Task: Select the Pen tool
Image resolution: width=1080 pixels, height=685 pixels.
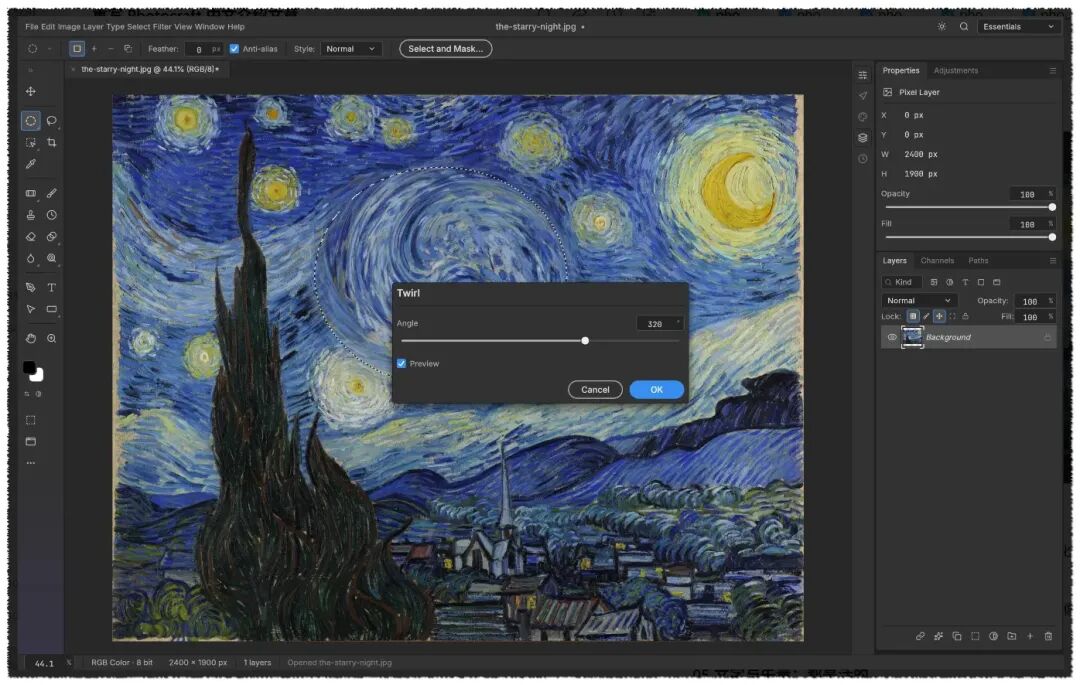Action: [30, 287]
